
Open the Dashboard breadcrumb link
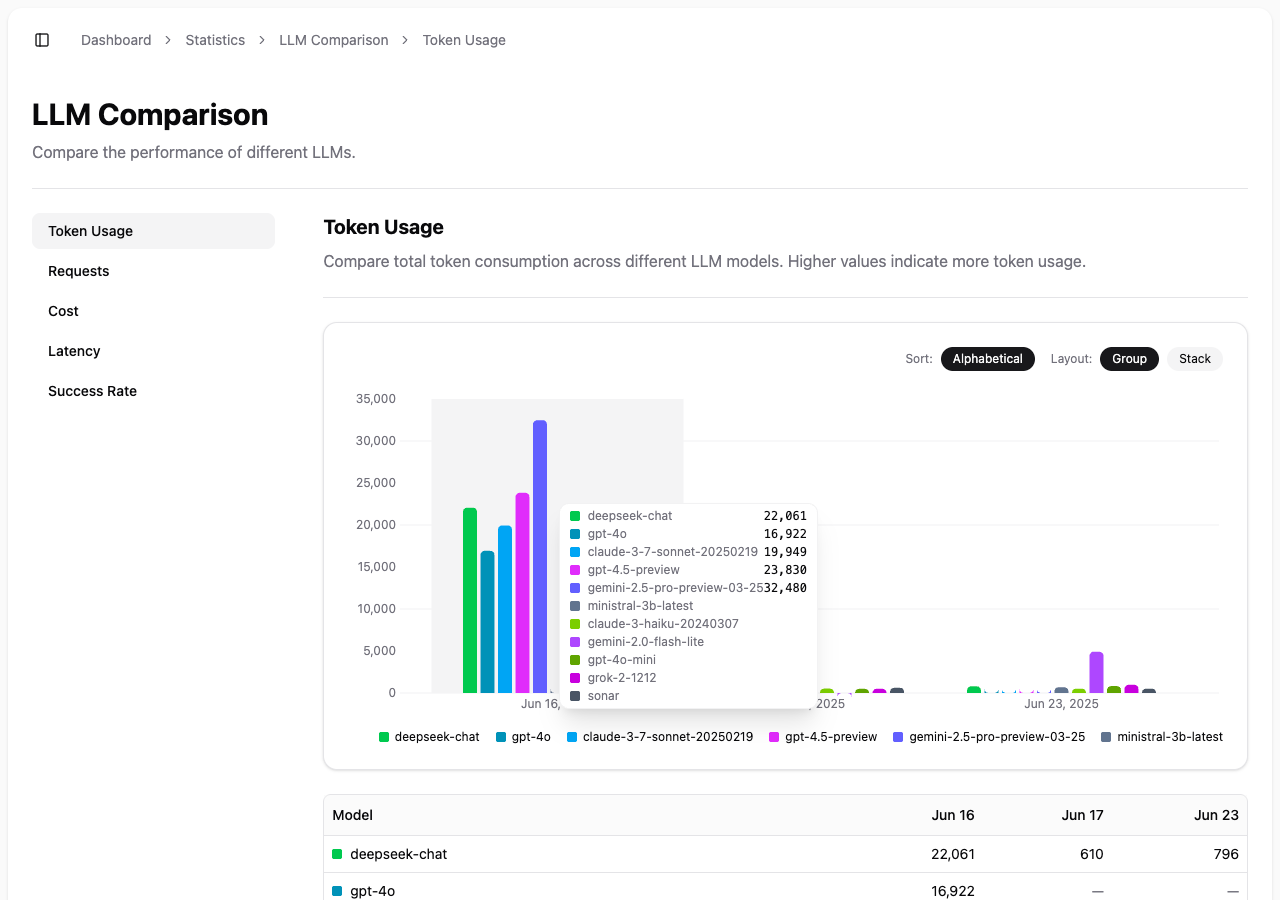coord(116,40)
